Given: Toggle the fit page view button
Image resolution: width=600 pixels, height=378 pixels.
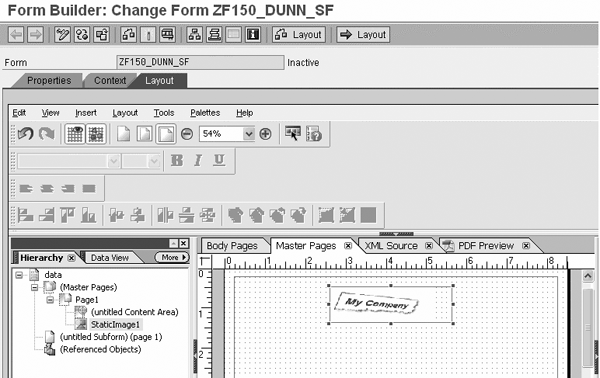Looking at the screenshot, I should [x=166, y=134].
